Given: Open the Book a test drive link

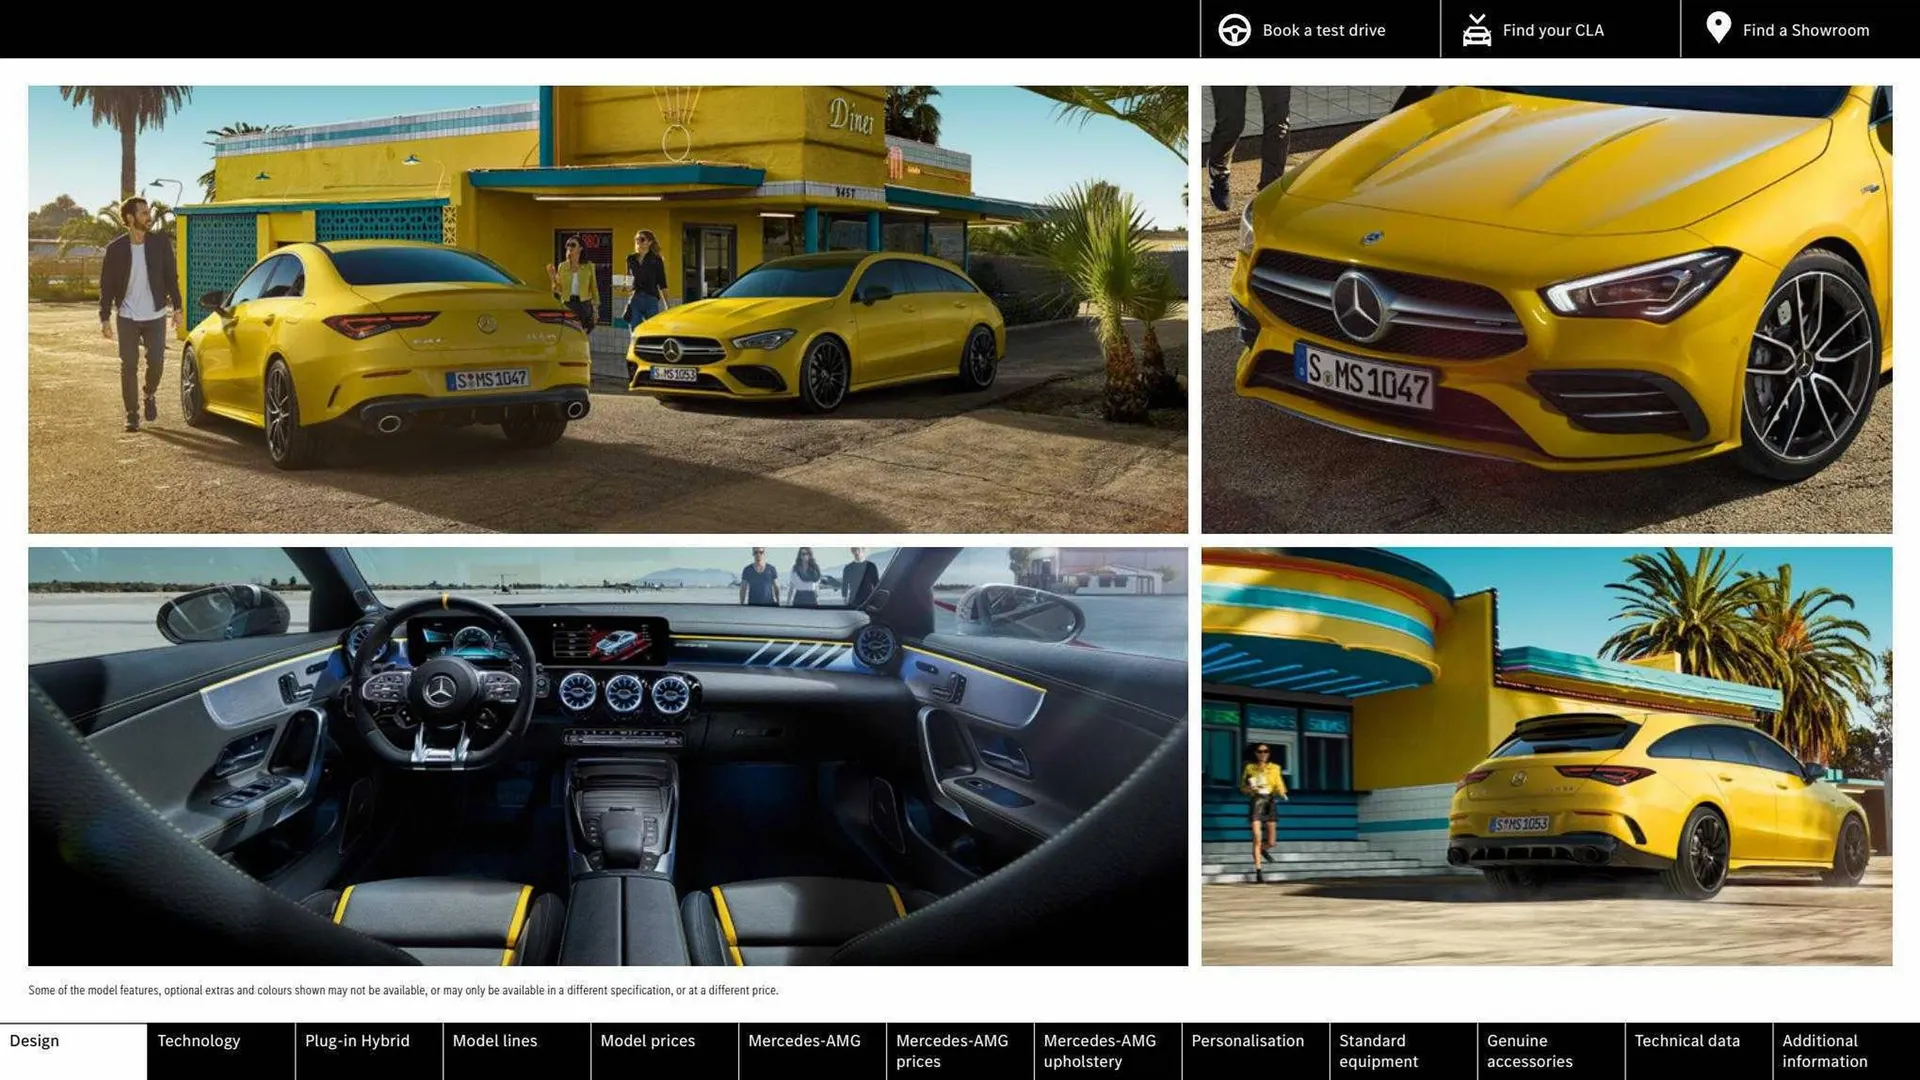Looking at the screenshot, I should (x=1323, y=30).
